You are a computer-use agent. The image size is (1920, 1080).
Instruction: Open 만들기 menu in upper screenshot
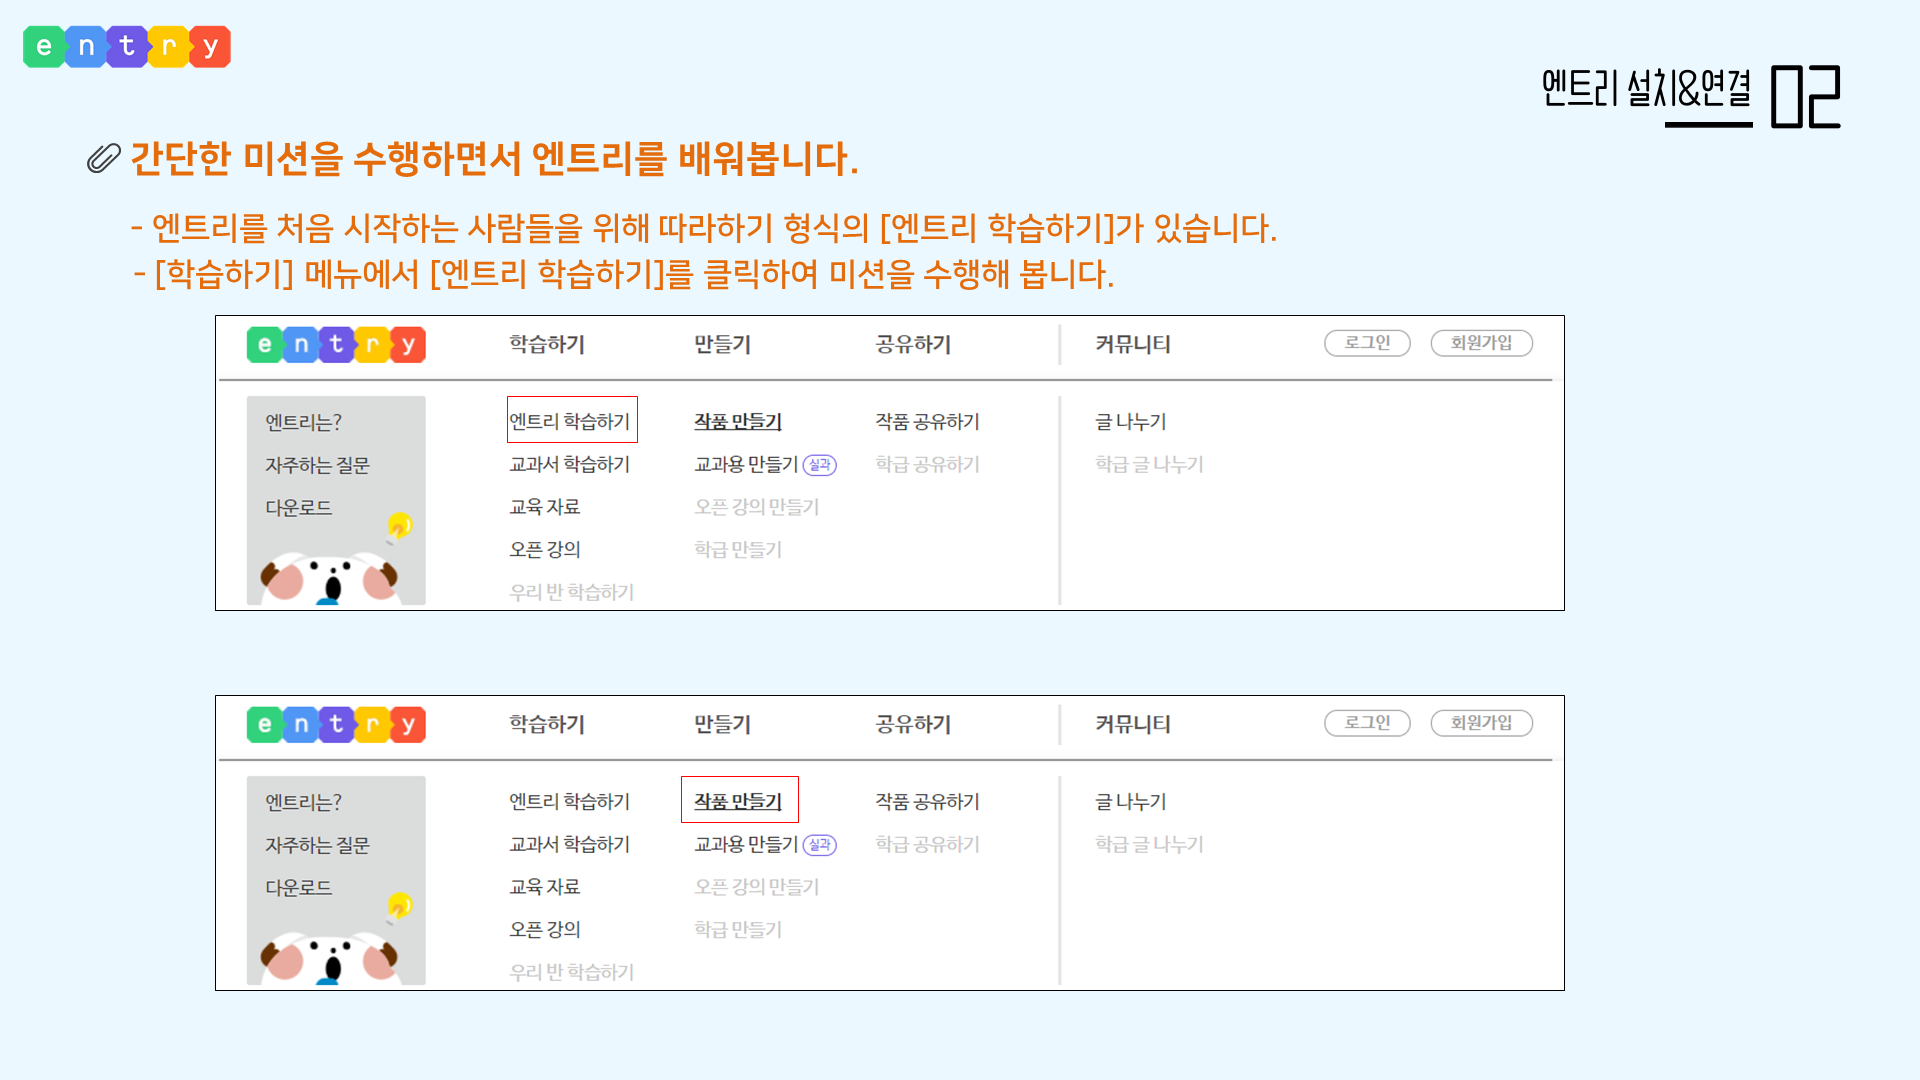(x=722, y=344)
